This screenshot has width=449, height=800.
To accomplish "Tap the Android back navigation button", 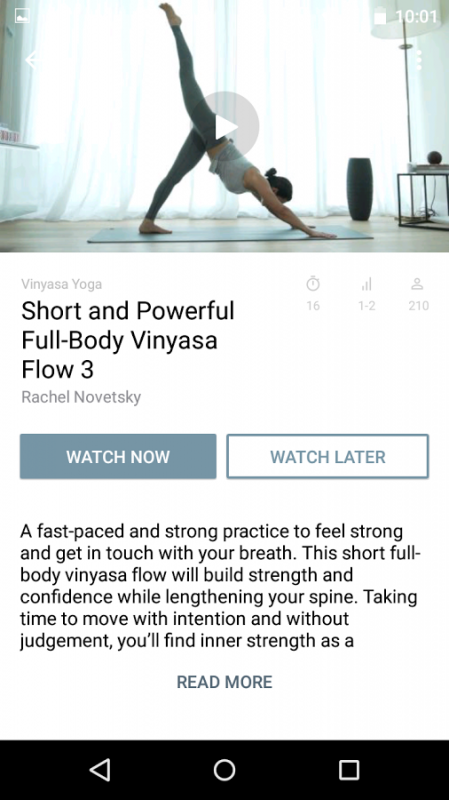I will [x=101, y=770].
